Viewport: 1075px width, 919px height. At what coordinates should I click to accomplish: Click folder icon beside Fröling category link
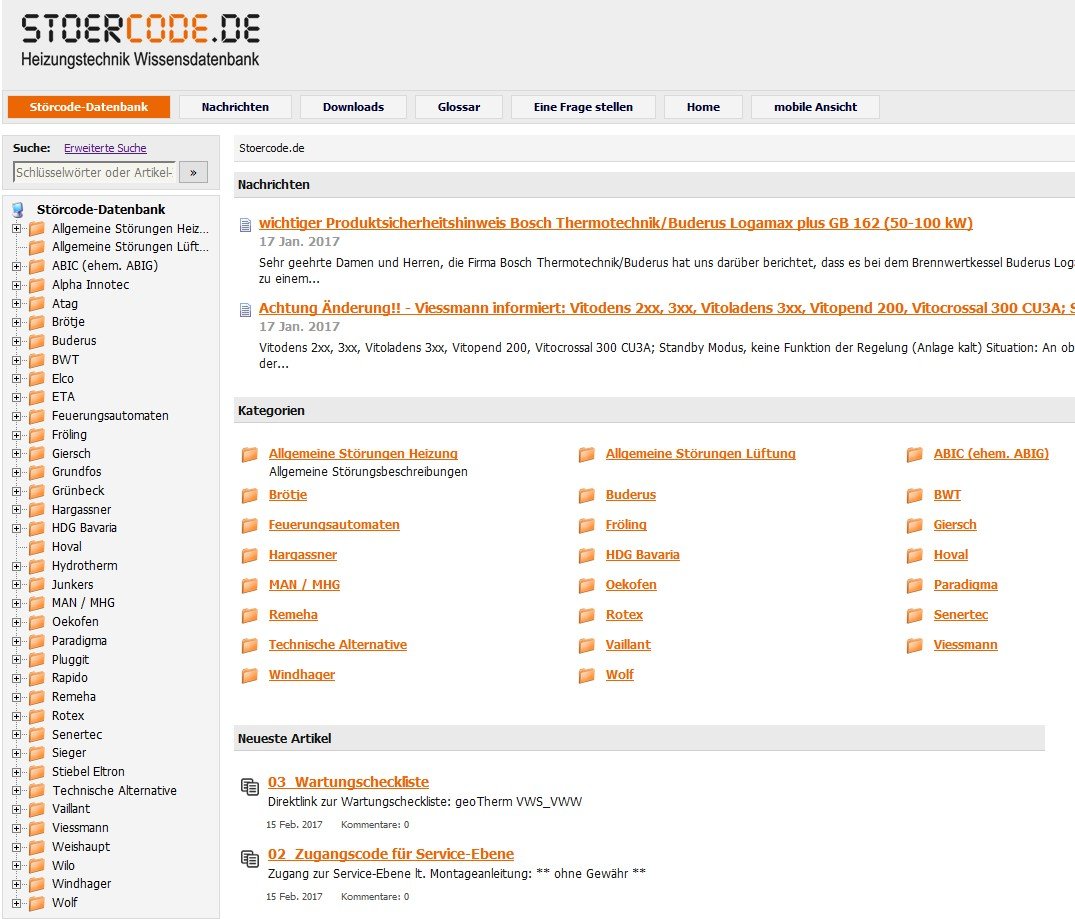point(586,525)
